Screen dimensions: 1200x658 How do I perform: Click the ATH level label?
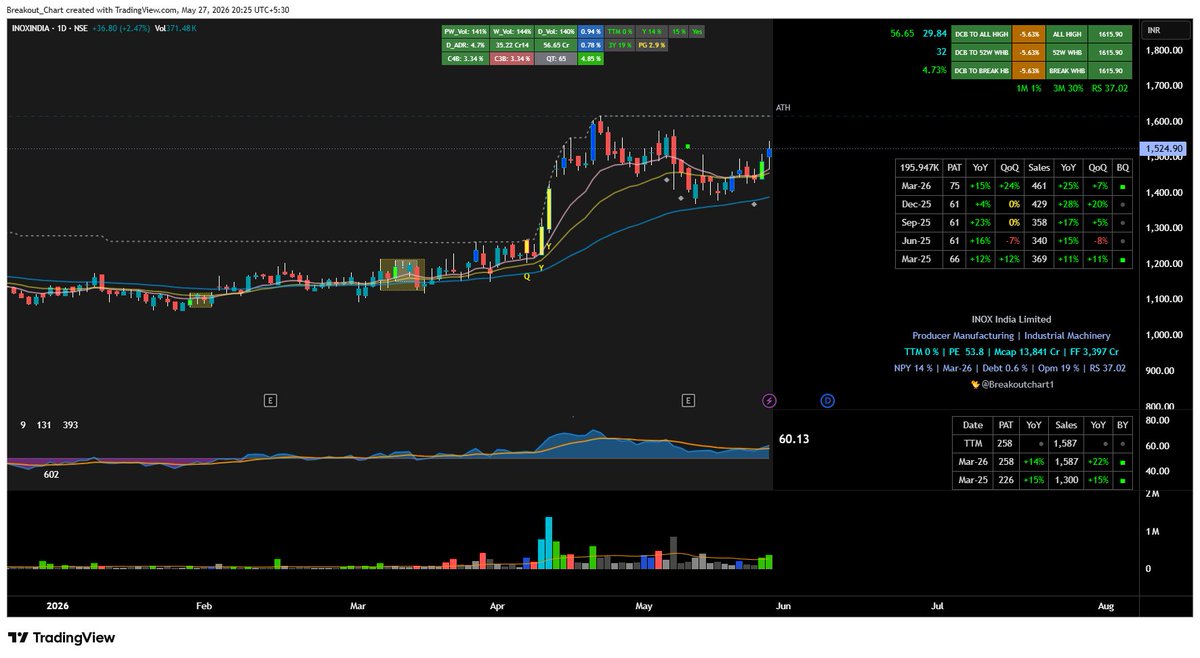[x=783, y=107]
